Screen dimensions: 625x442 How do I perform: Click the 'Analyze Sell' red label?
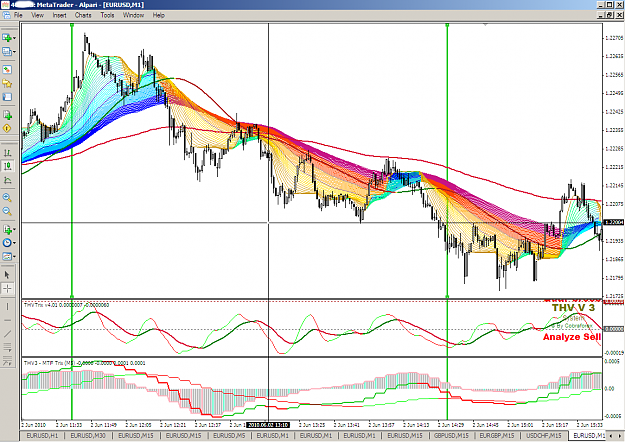[572, 337]
